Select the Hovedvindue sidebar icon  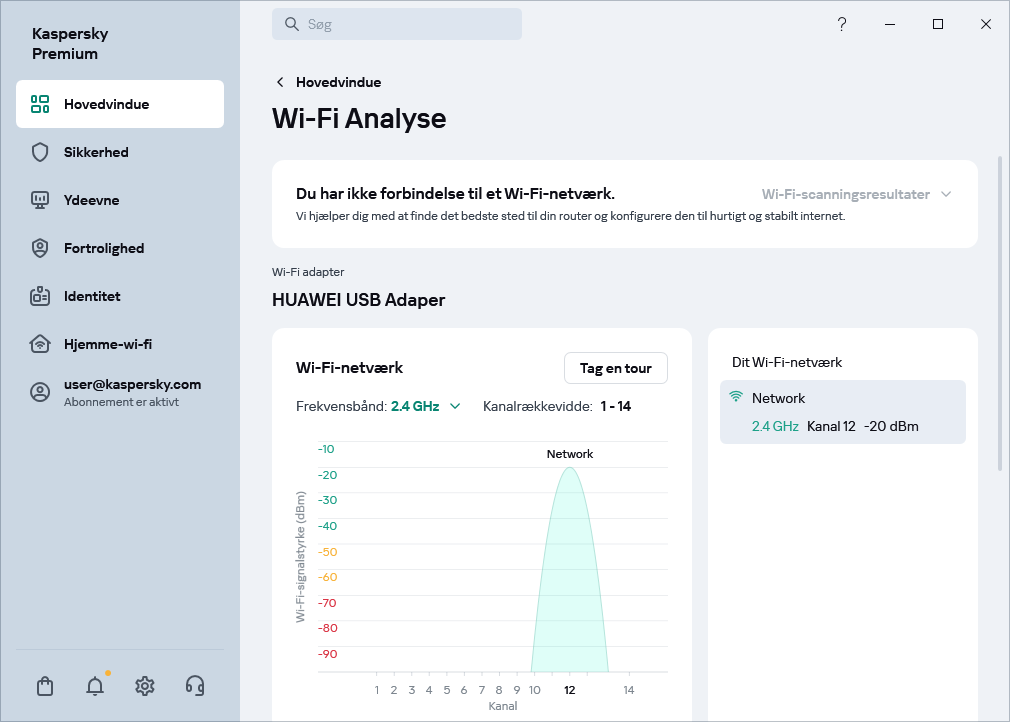38,103
